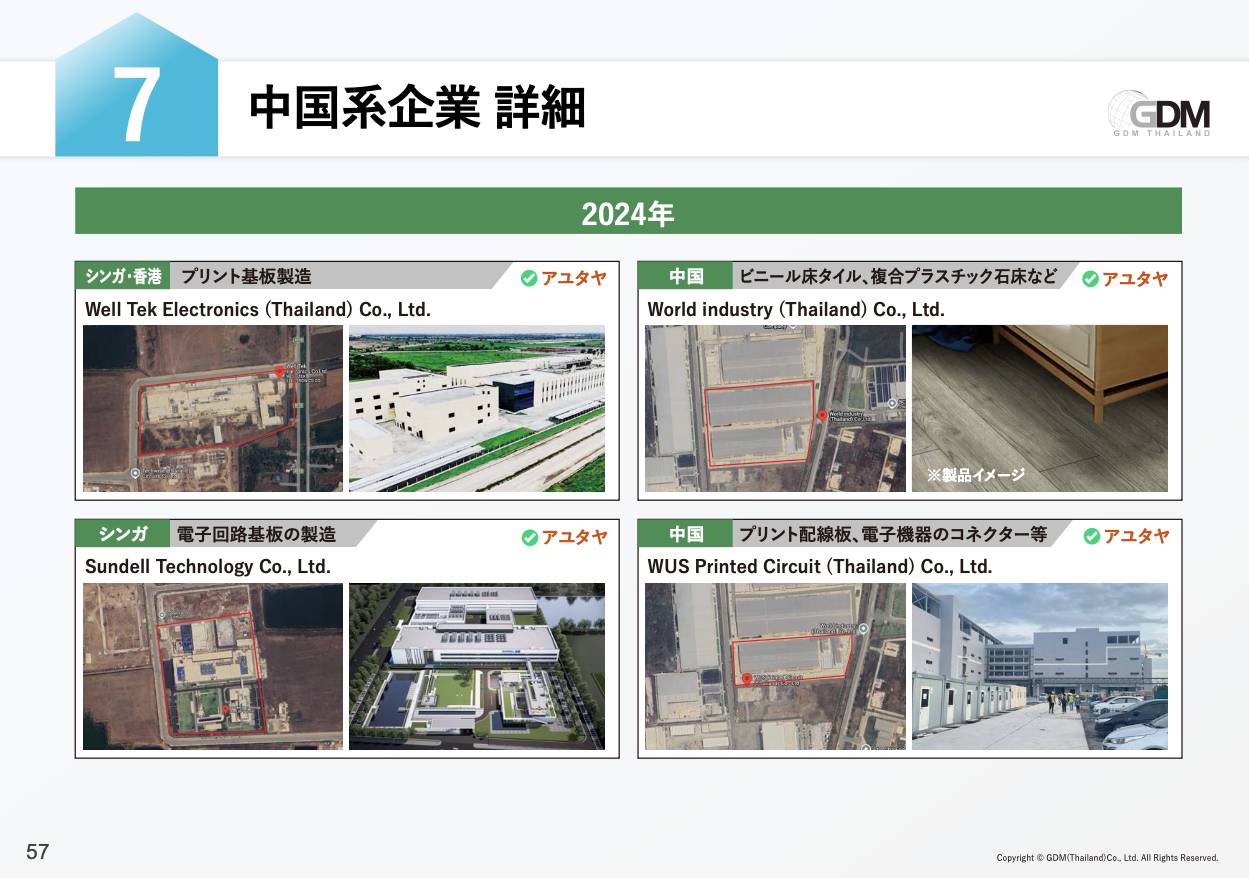This screenshot has height=878, width=1249.
Task: Select the "プリント配線板、電子機器のコネクター等" label
Action: click(893, 534)
